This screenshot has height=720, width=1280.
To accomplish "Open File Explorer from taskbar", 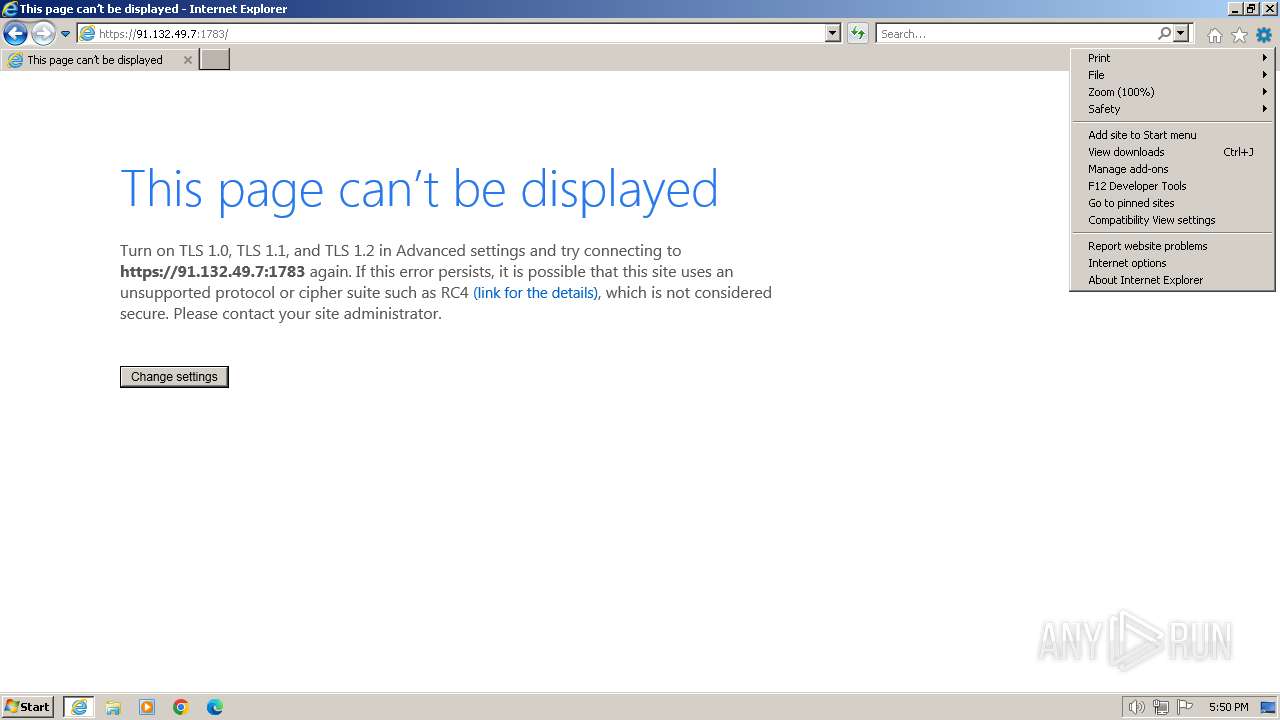I will pyautogui.click(x=113, y=707).
